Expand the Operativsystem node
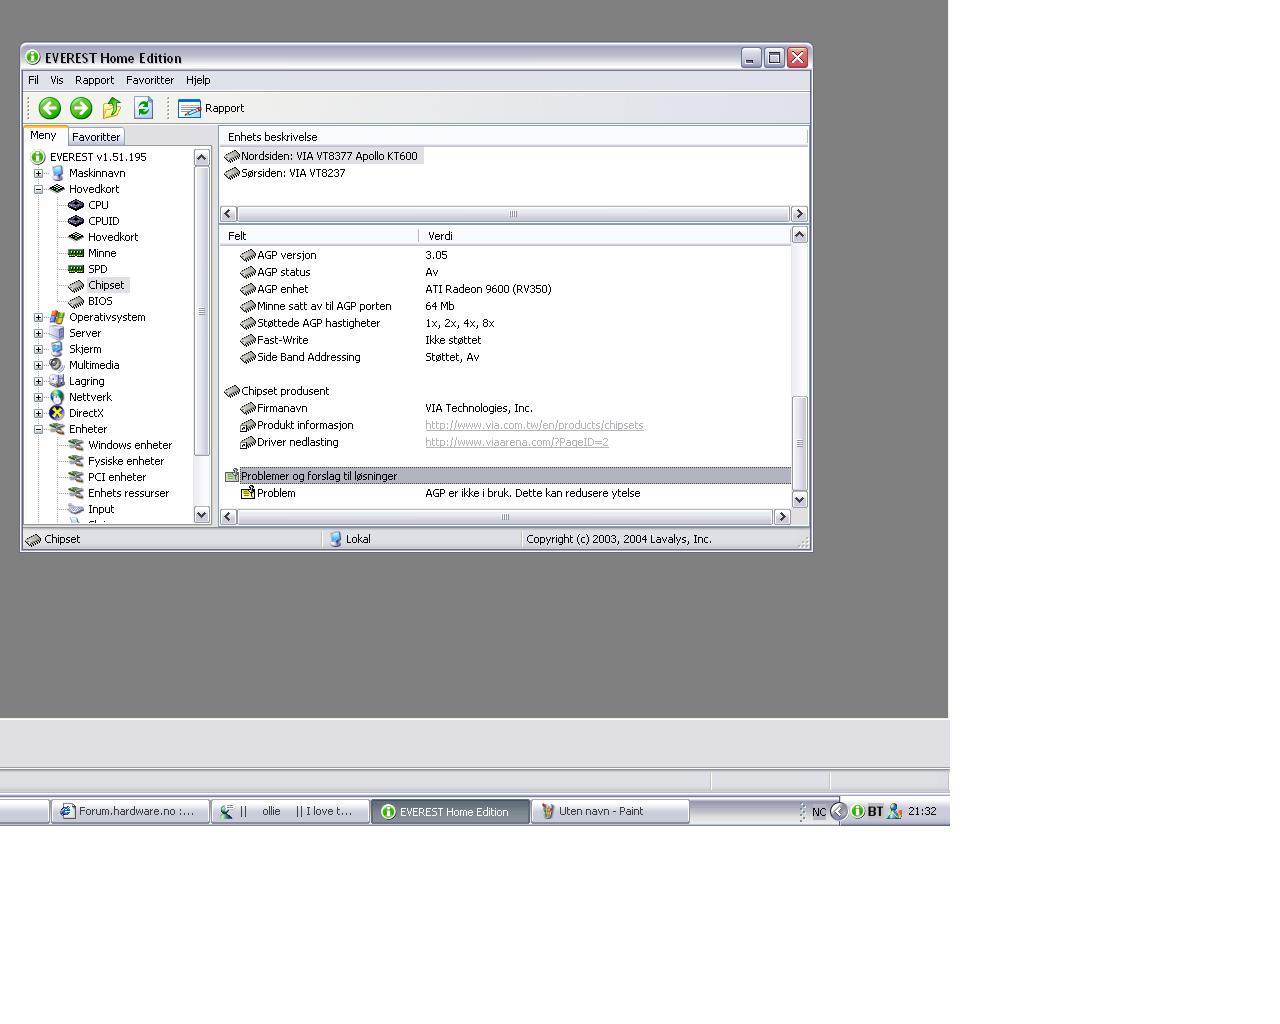The height and width of the screenshot is (1024, 1280). (38, 317)
